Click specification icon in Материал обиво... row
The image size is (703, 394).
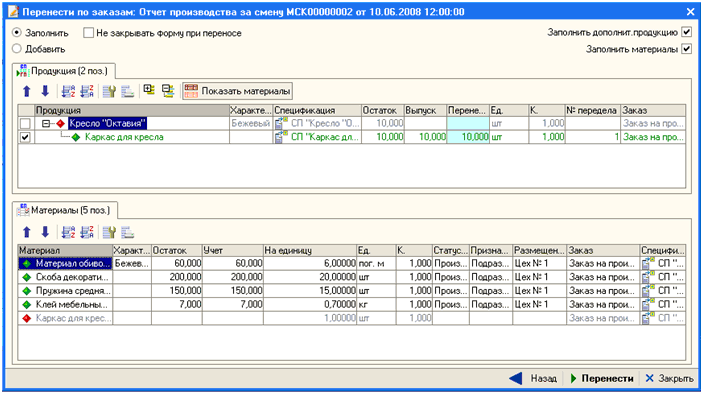pos(648,264)
